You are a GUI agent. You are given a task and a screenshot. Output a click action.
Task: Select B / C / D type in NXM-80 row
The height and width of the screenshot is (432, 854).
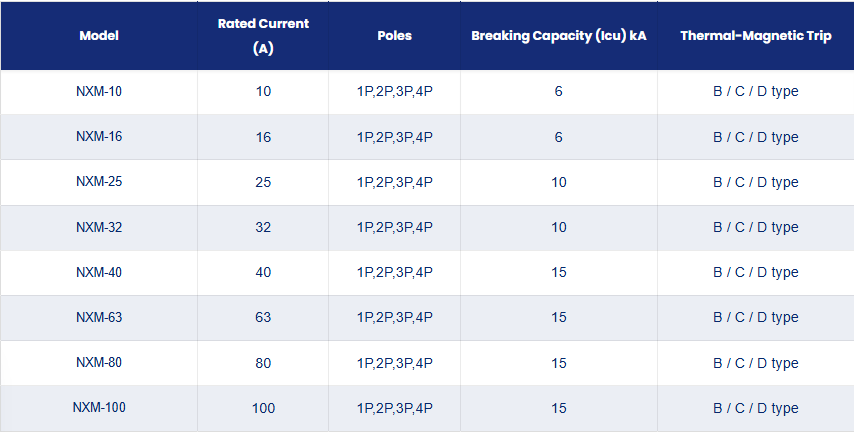756,363
